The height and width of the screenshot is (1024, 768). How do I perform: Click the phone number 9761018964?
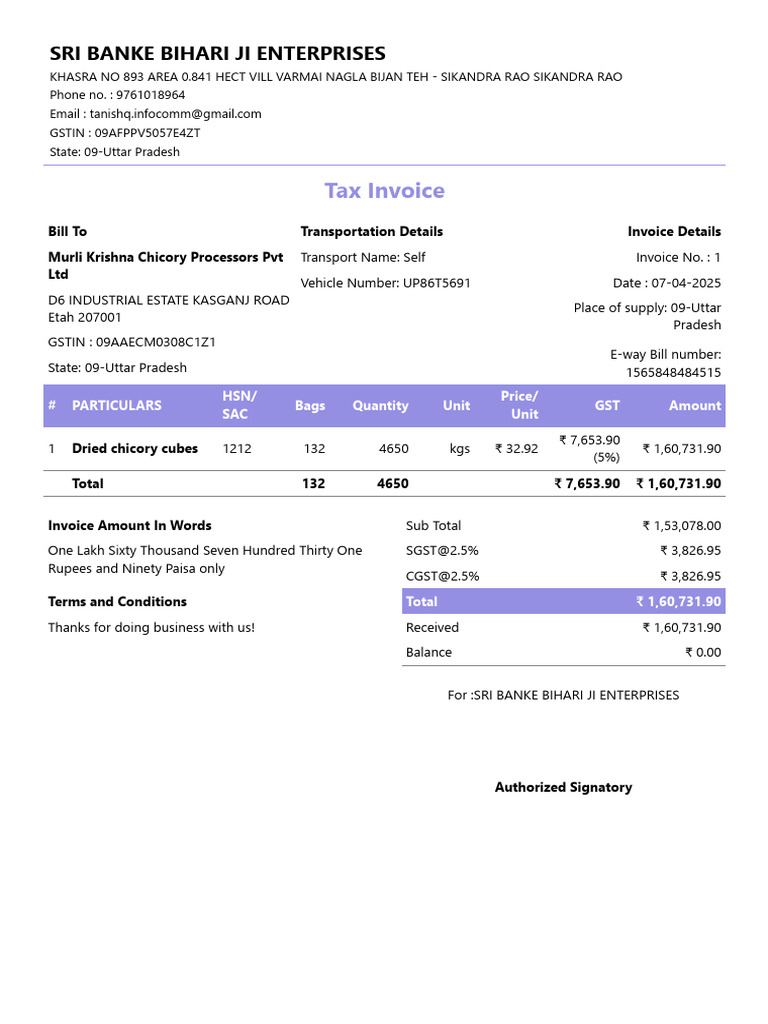150,95
